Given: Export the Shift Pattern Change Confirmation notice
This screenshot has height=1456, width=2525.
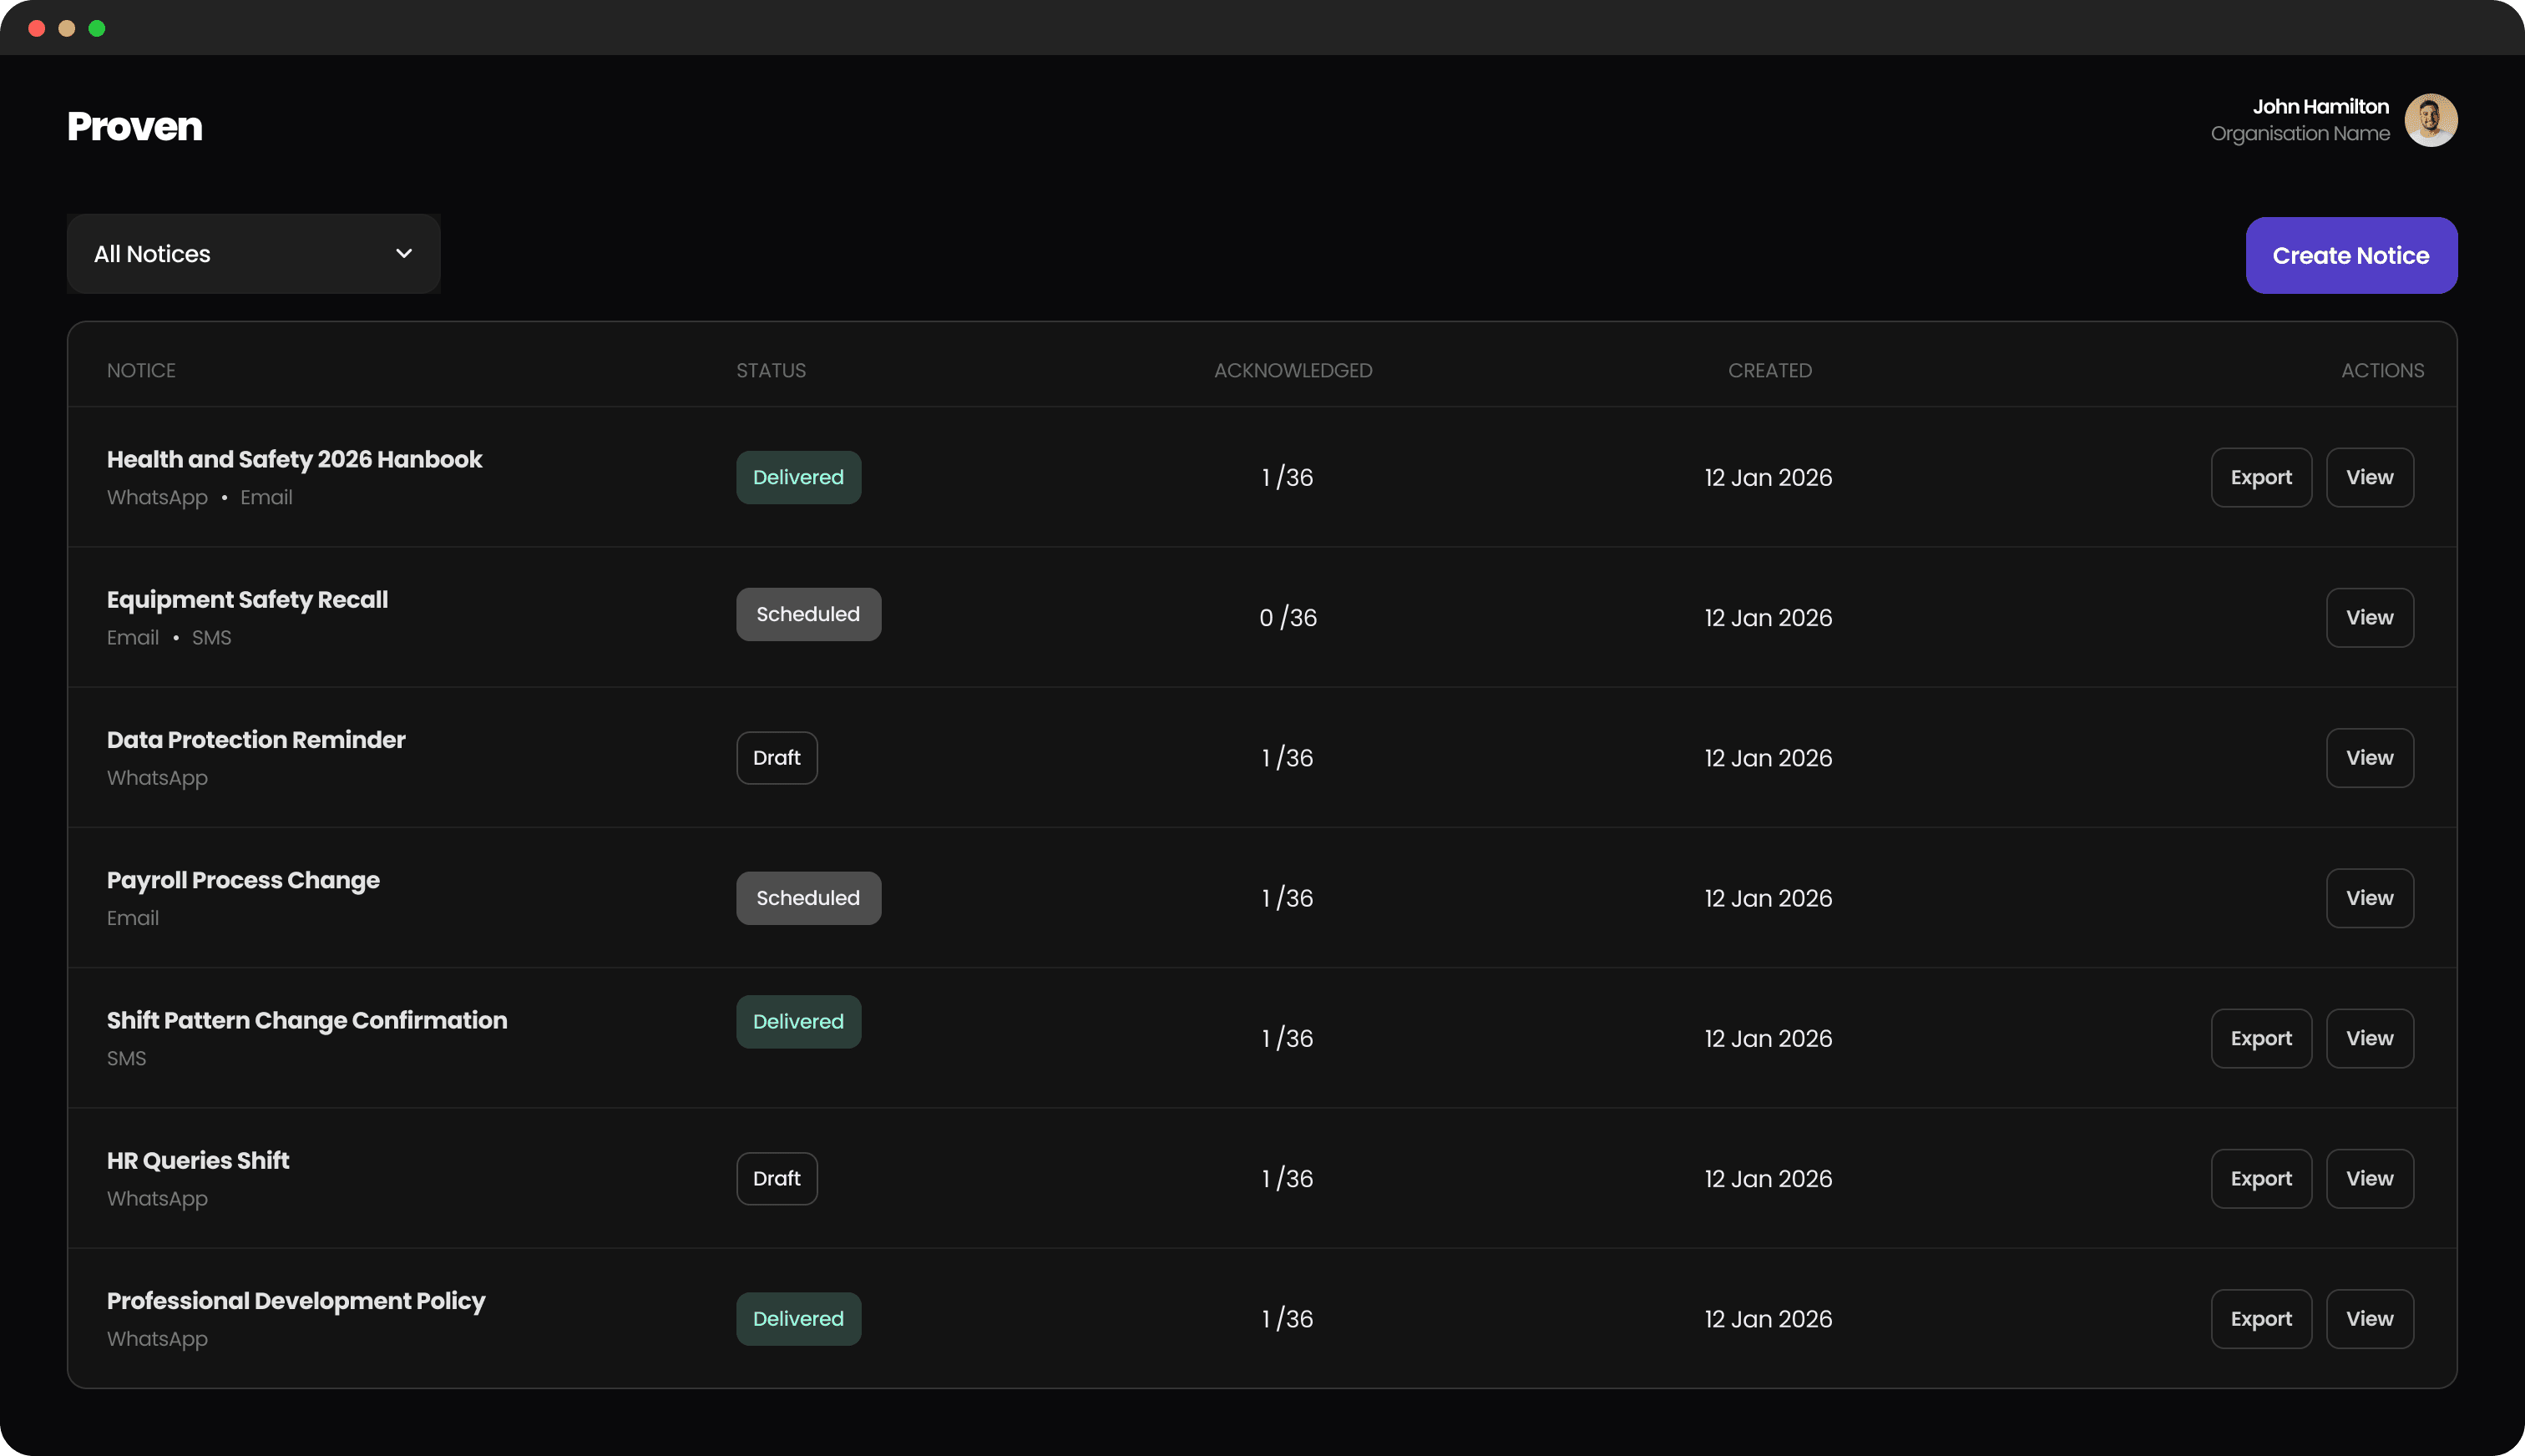Looking at the screenshot, I should tap(2260, 1038).
